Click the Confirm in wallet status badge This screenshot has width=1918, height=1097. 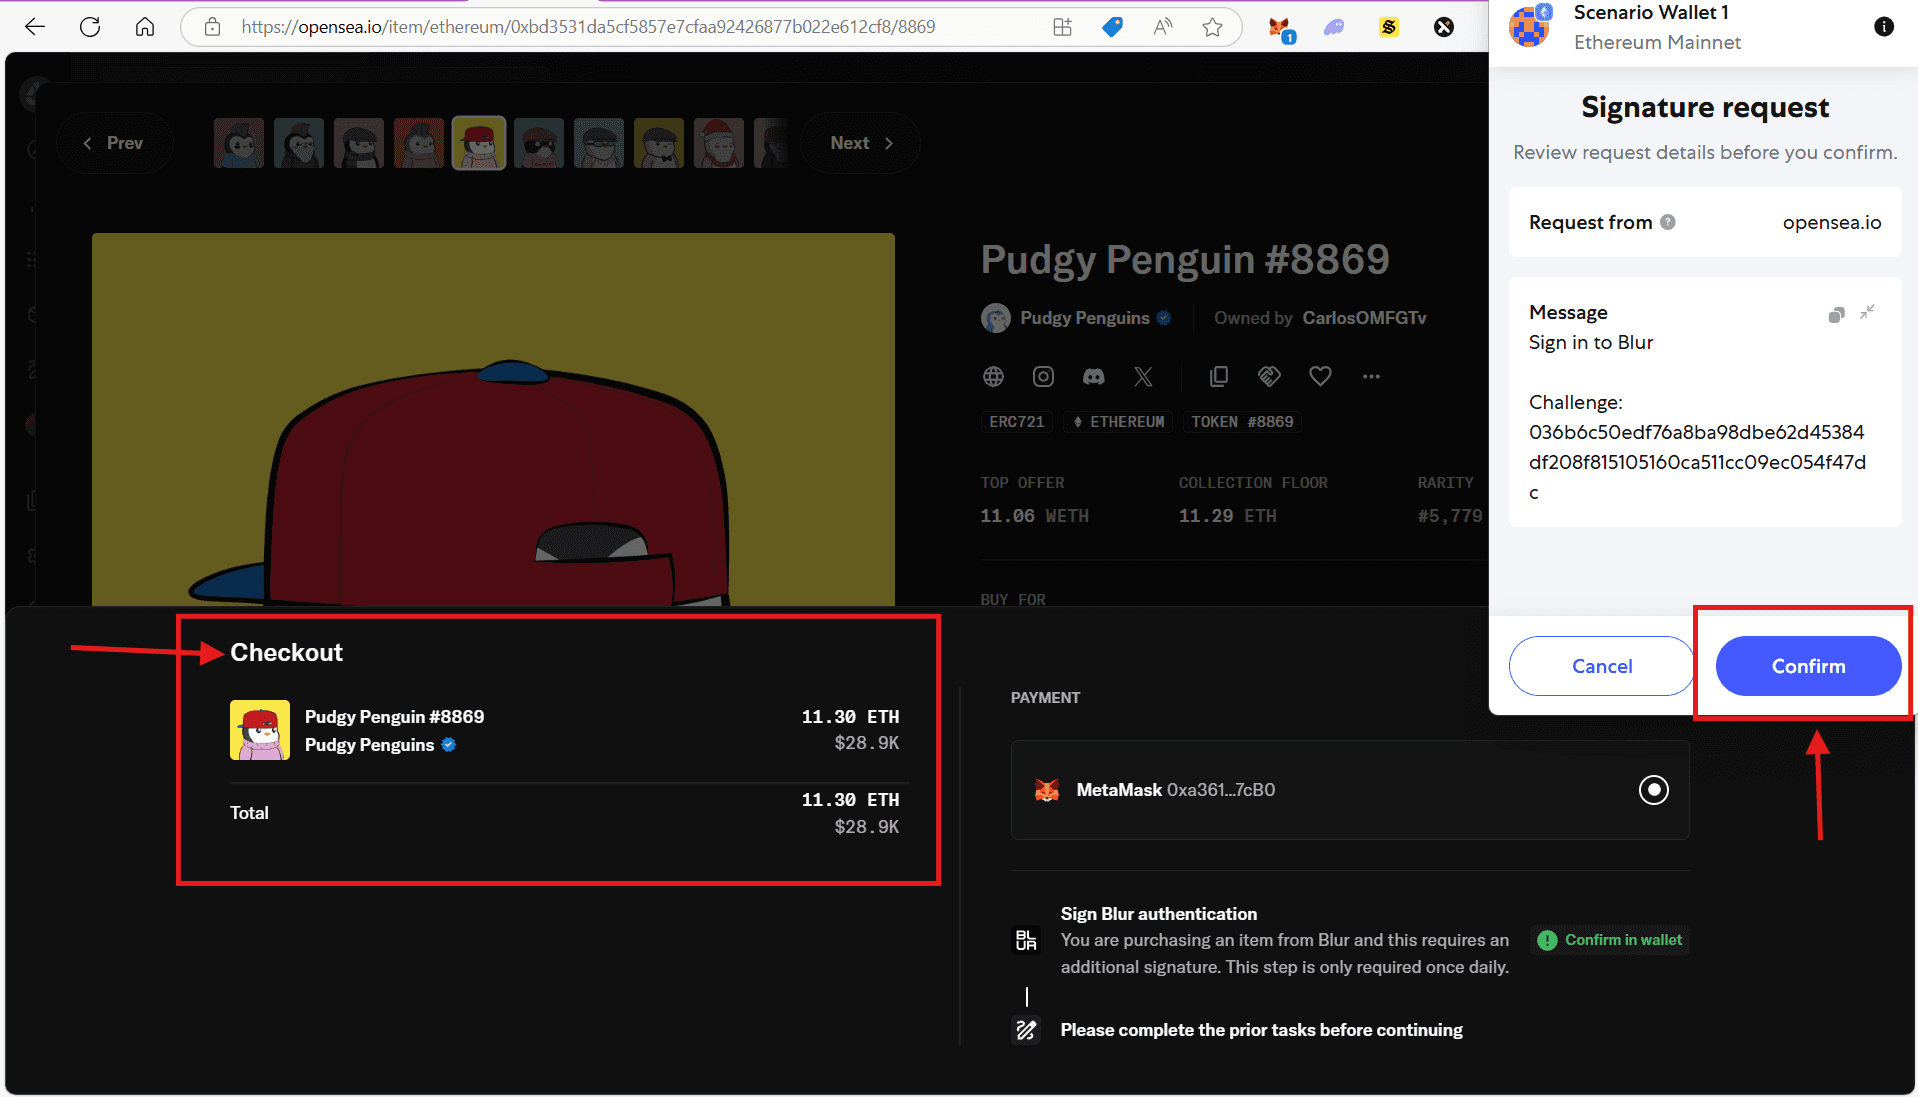coord(1610,940)
